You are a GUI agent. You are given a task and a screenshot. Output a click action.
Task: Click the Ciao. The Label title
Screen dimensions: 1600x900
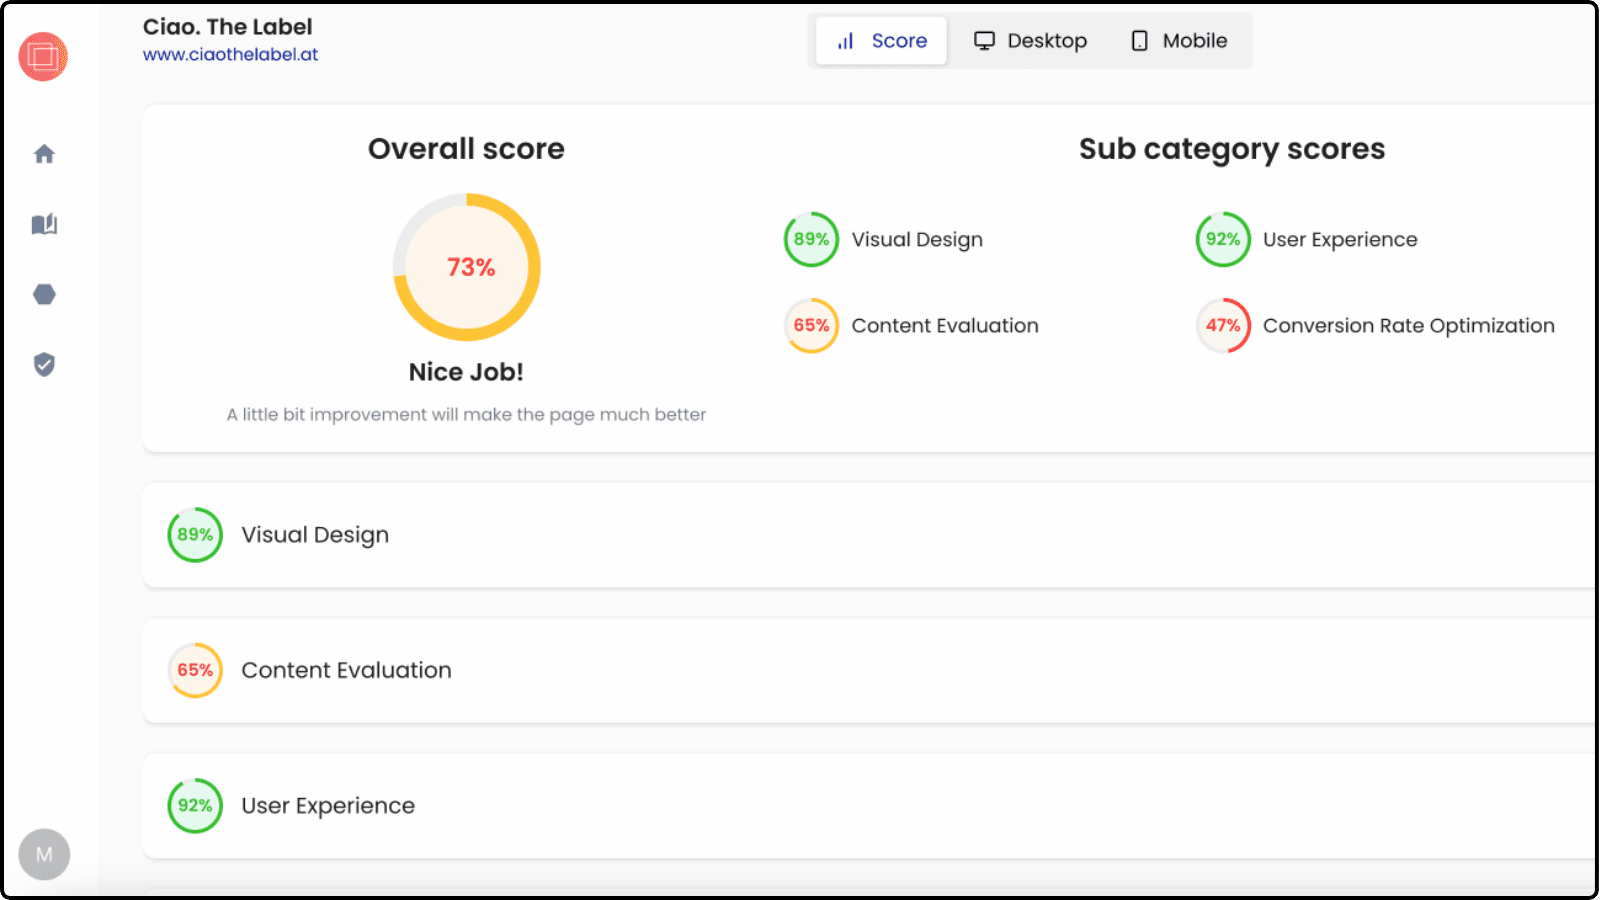[x=228, y=27]
